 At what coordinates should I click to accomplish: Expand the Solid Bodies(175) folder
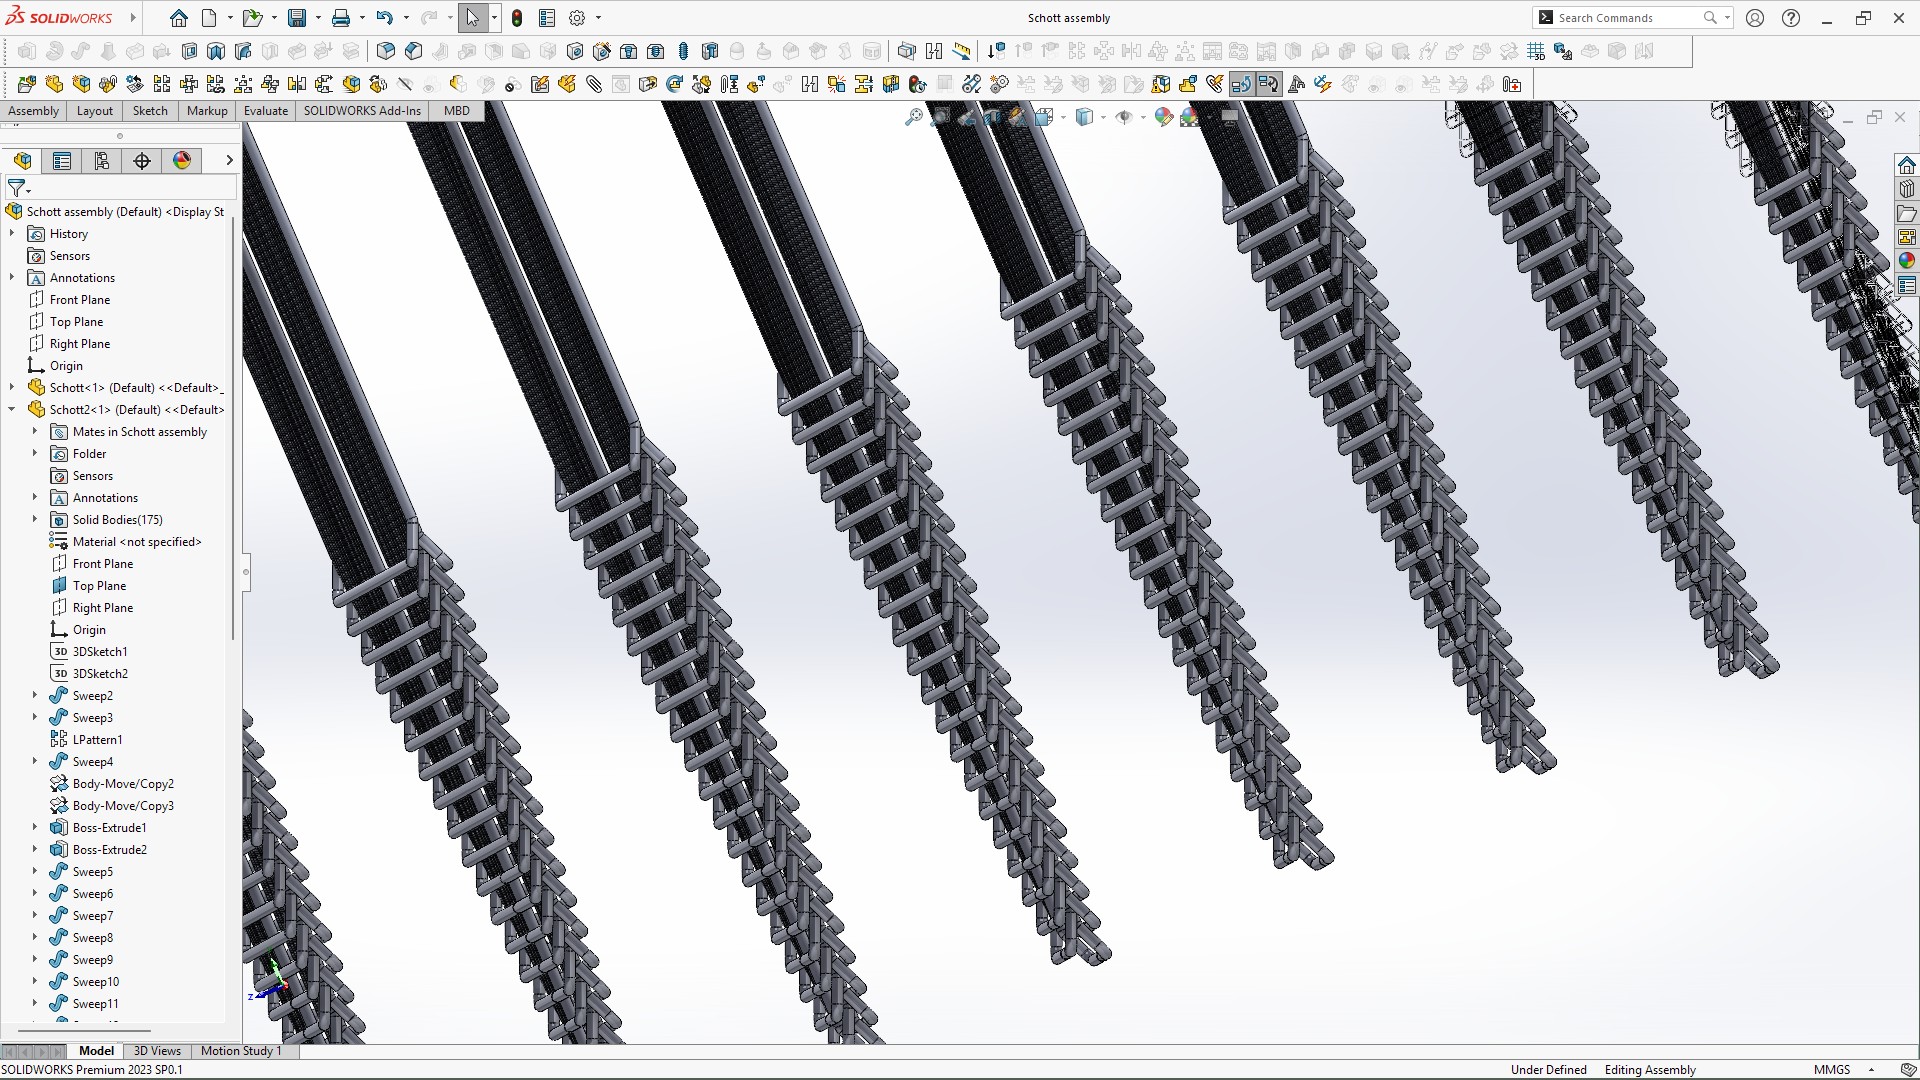coord(35,520)
